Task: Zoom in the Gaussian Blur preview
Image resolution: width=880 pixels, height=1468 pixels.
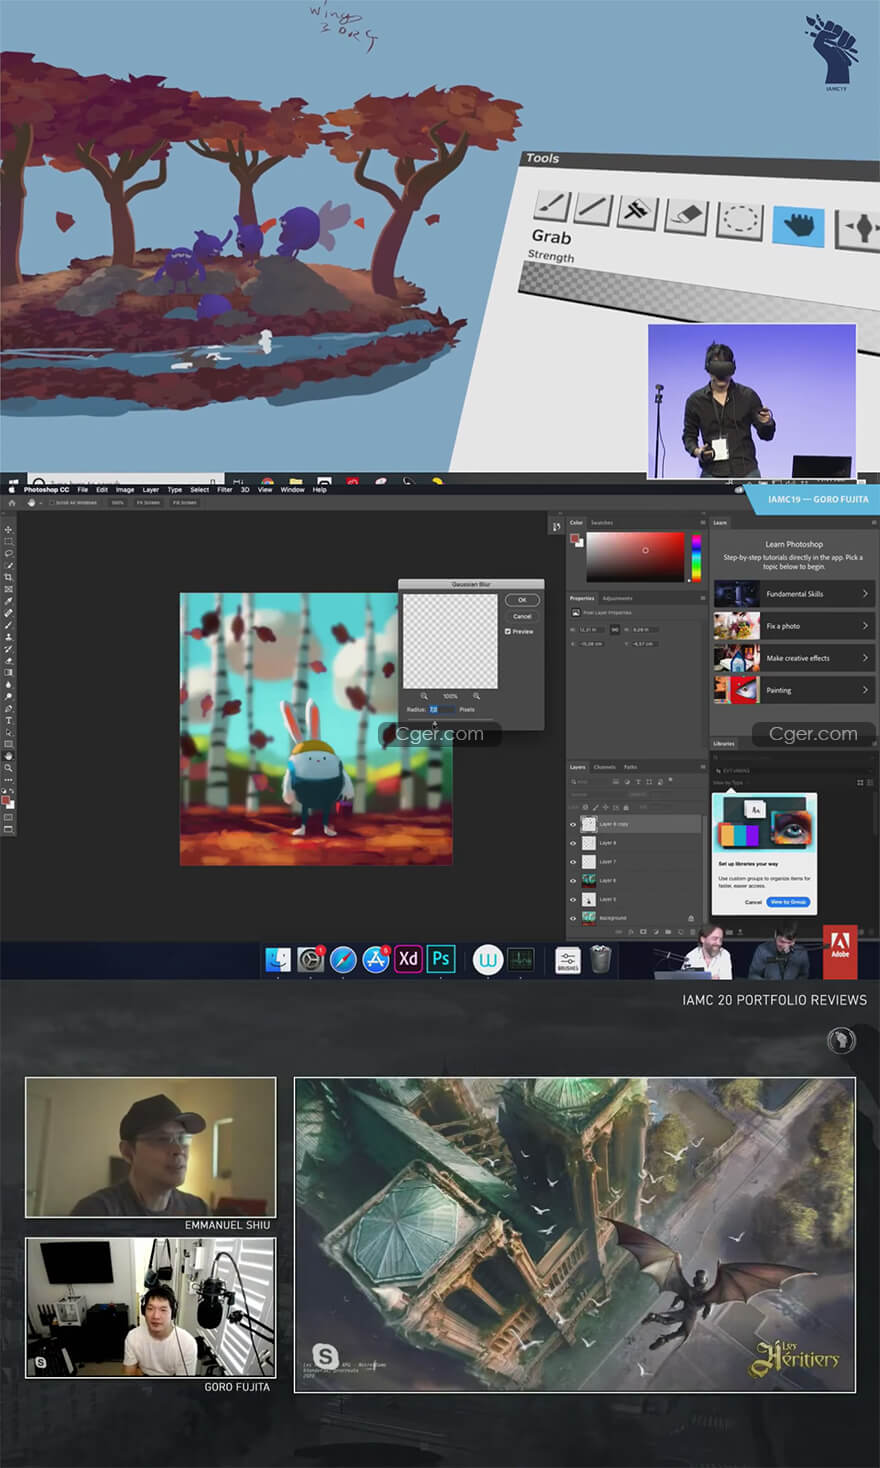Action: tap(476, 696)
